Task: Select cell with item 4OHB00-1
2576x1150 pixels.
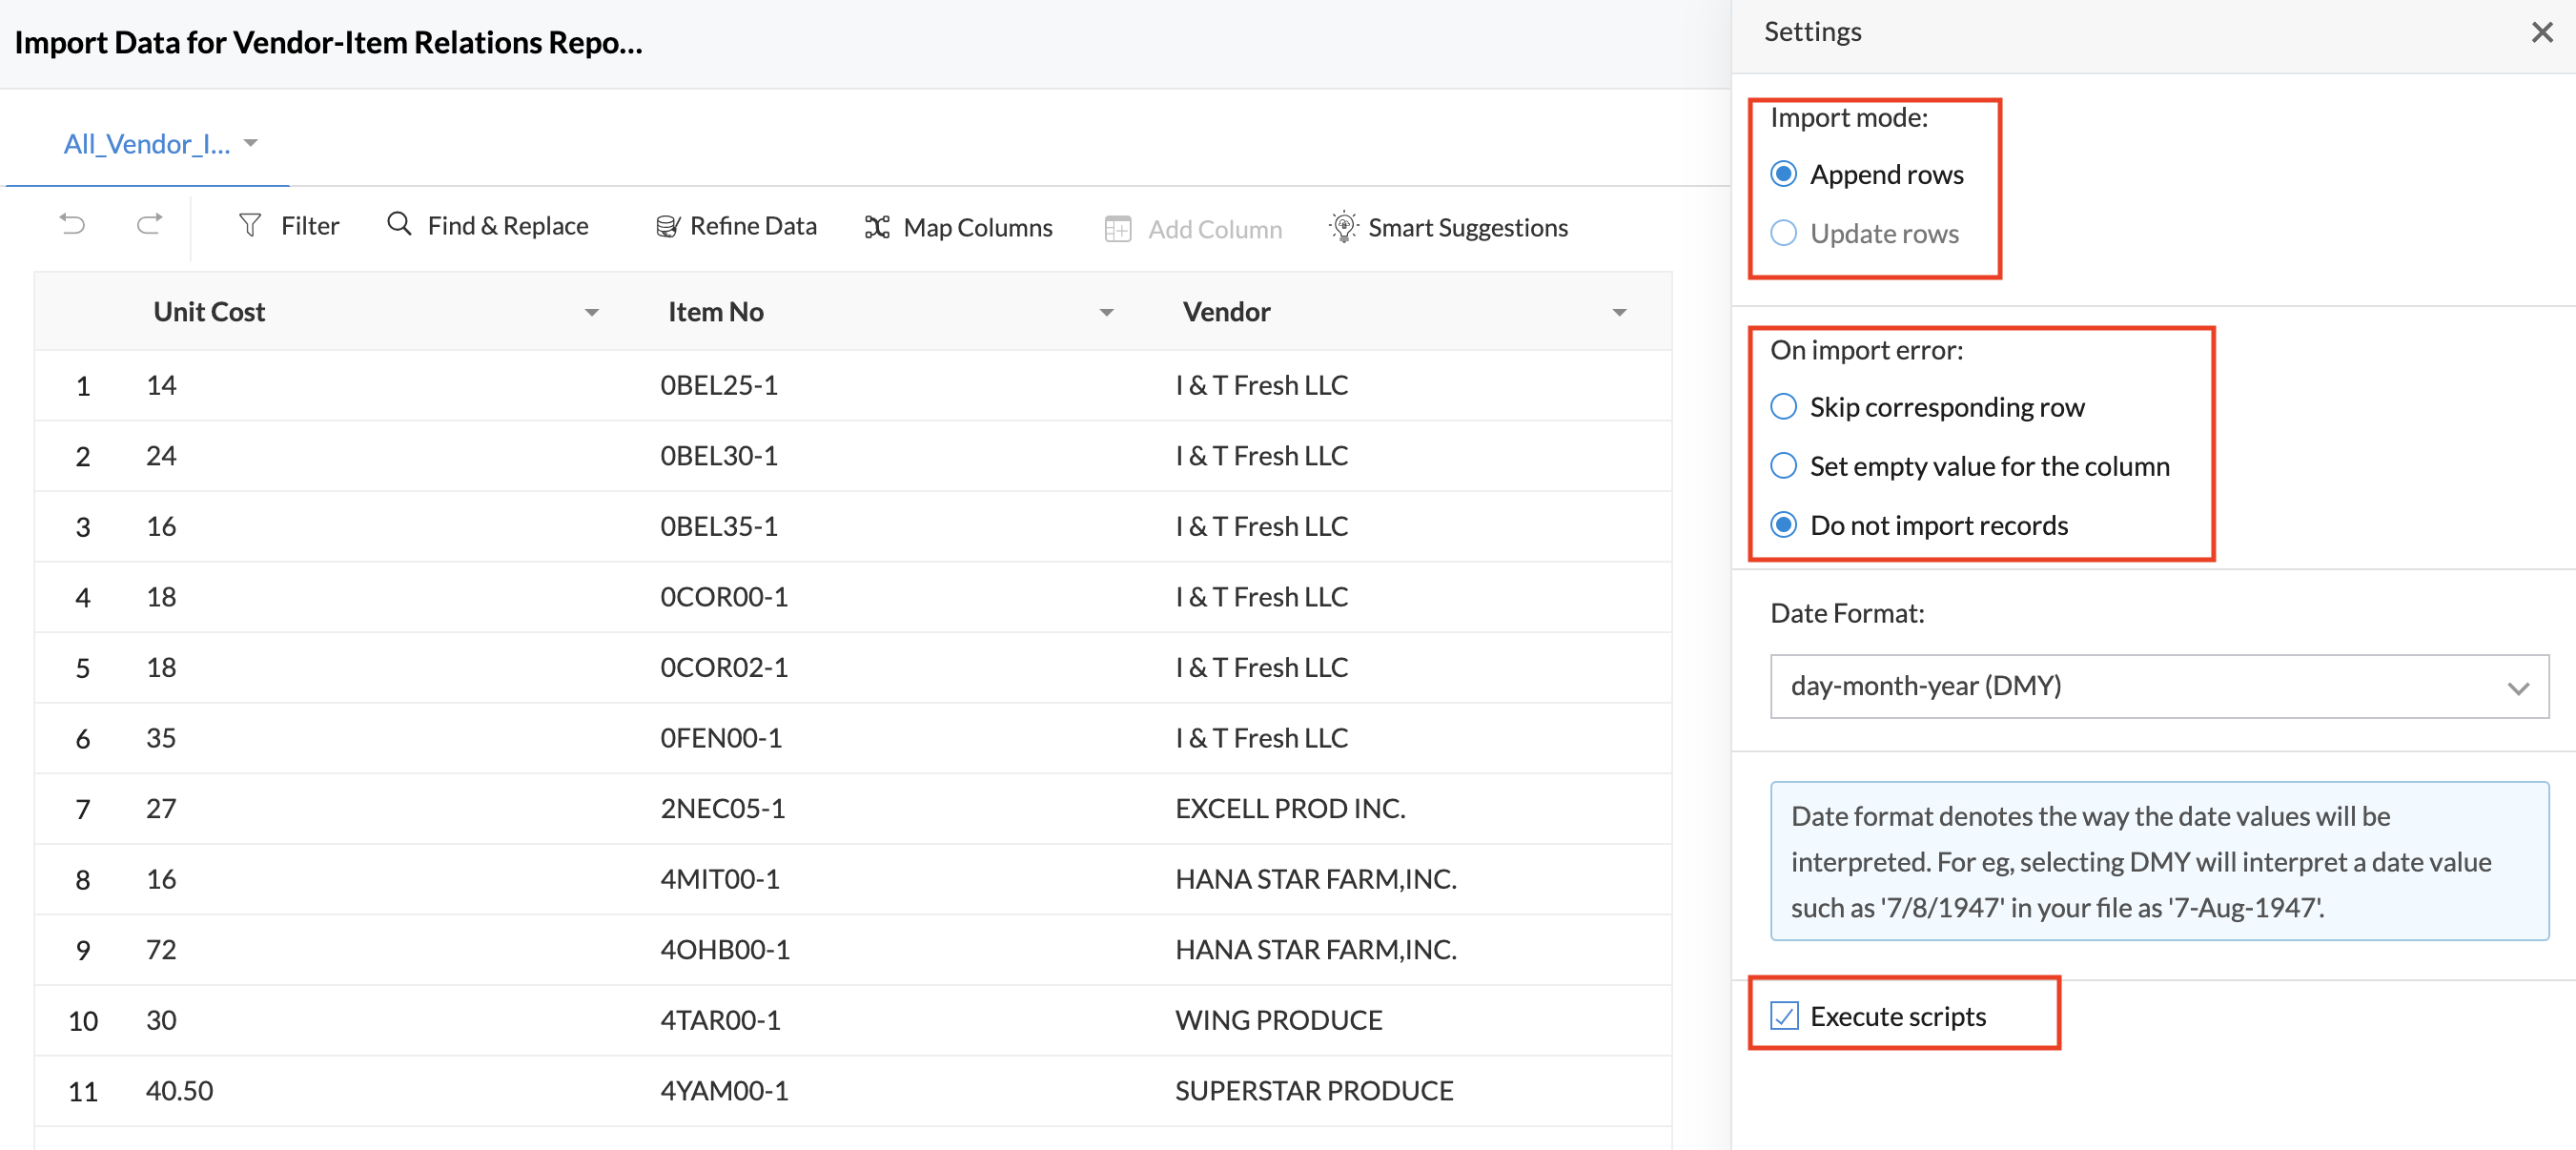Action: (725, 949)
